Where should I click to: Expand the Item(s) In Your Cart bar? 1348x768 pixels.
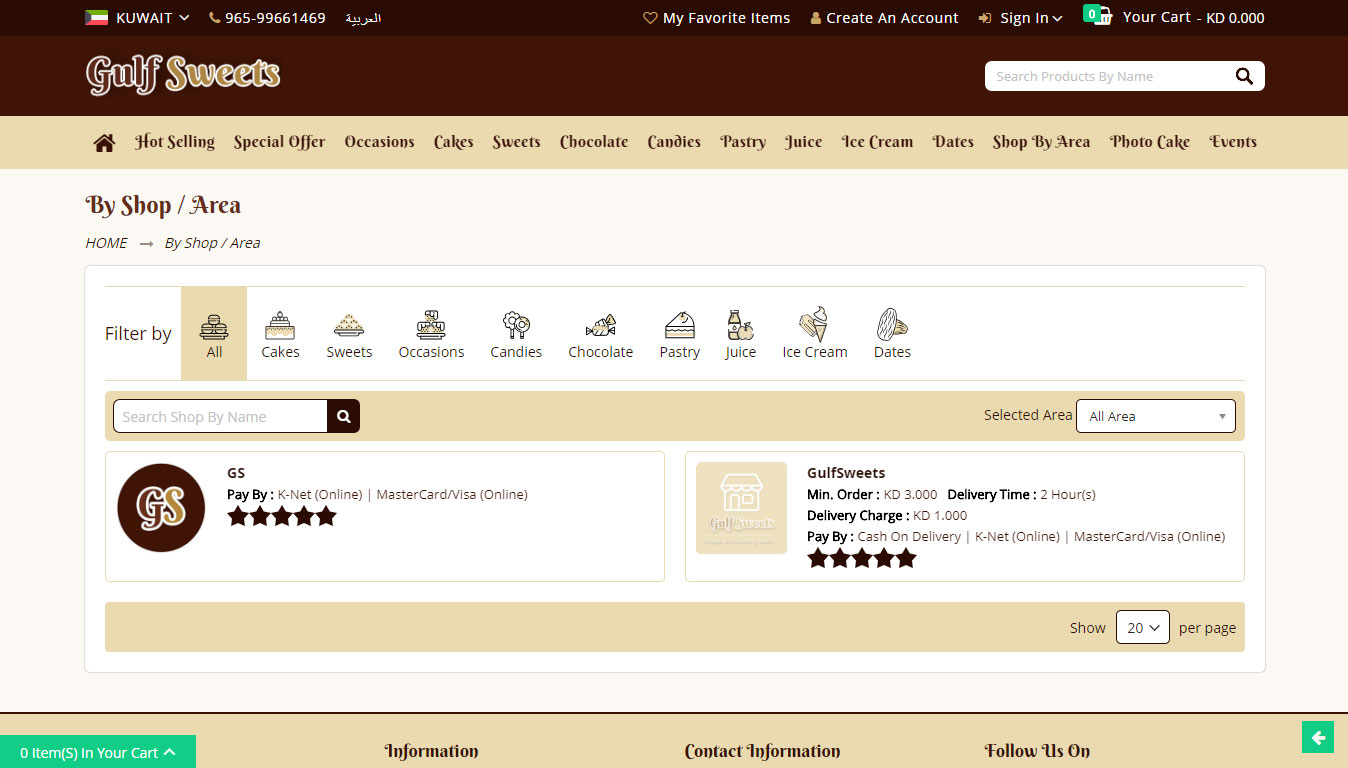pos(98,752)
